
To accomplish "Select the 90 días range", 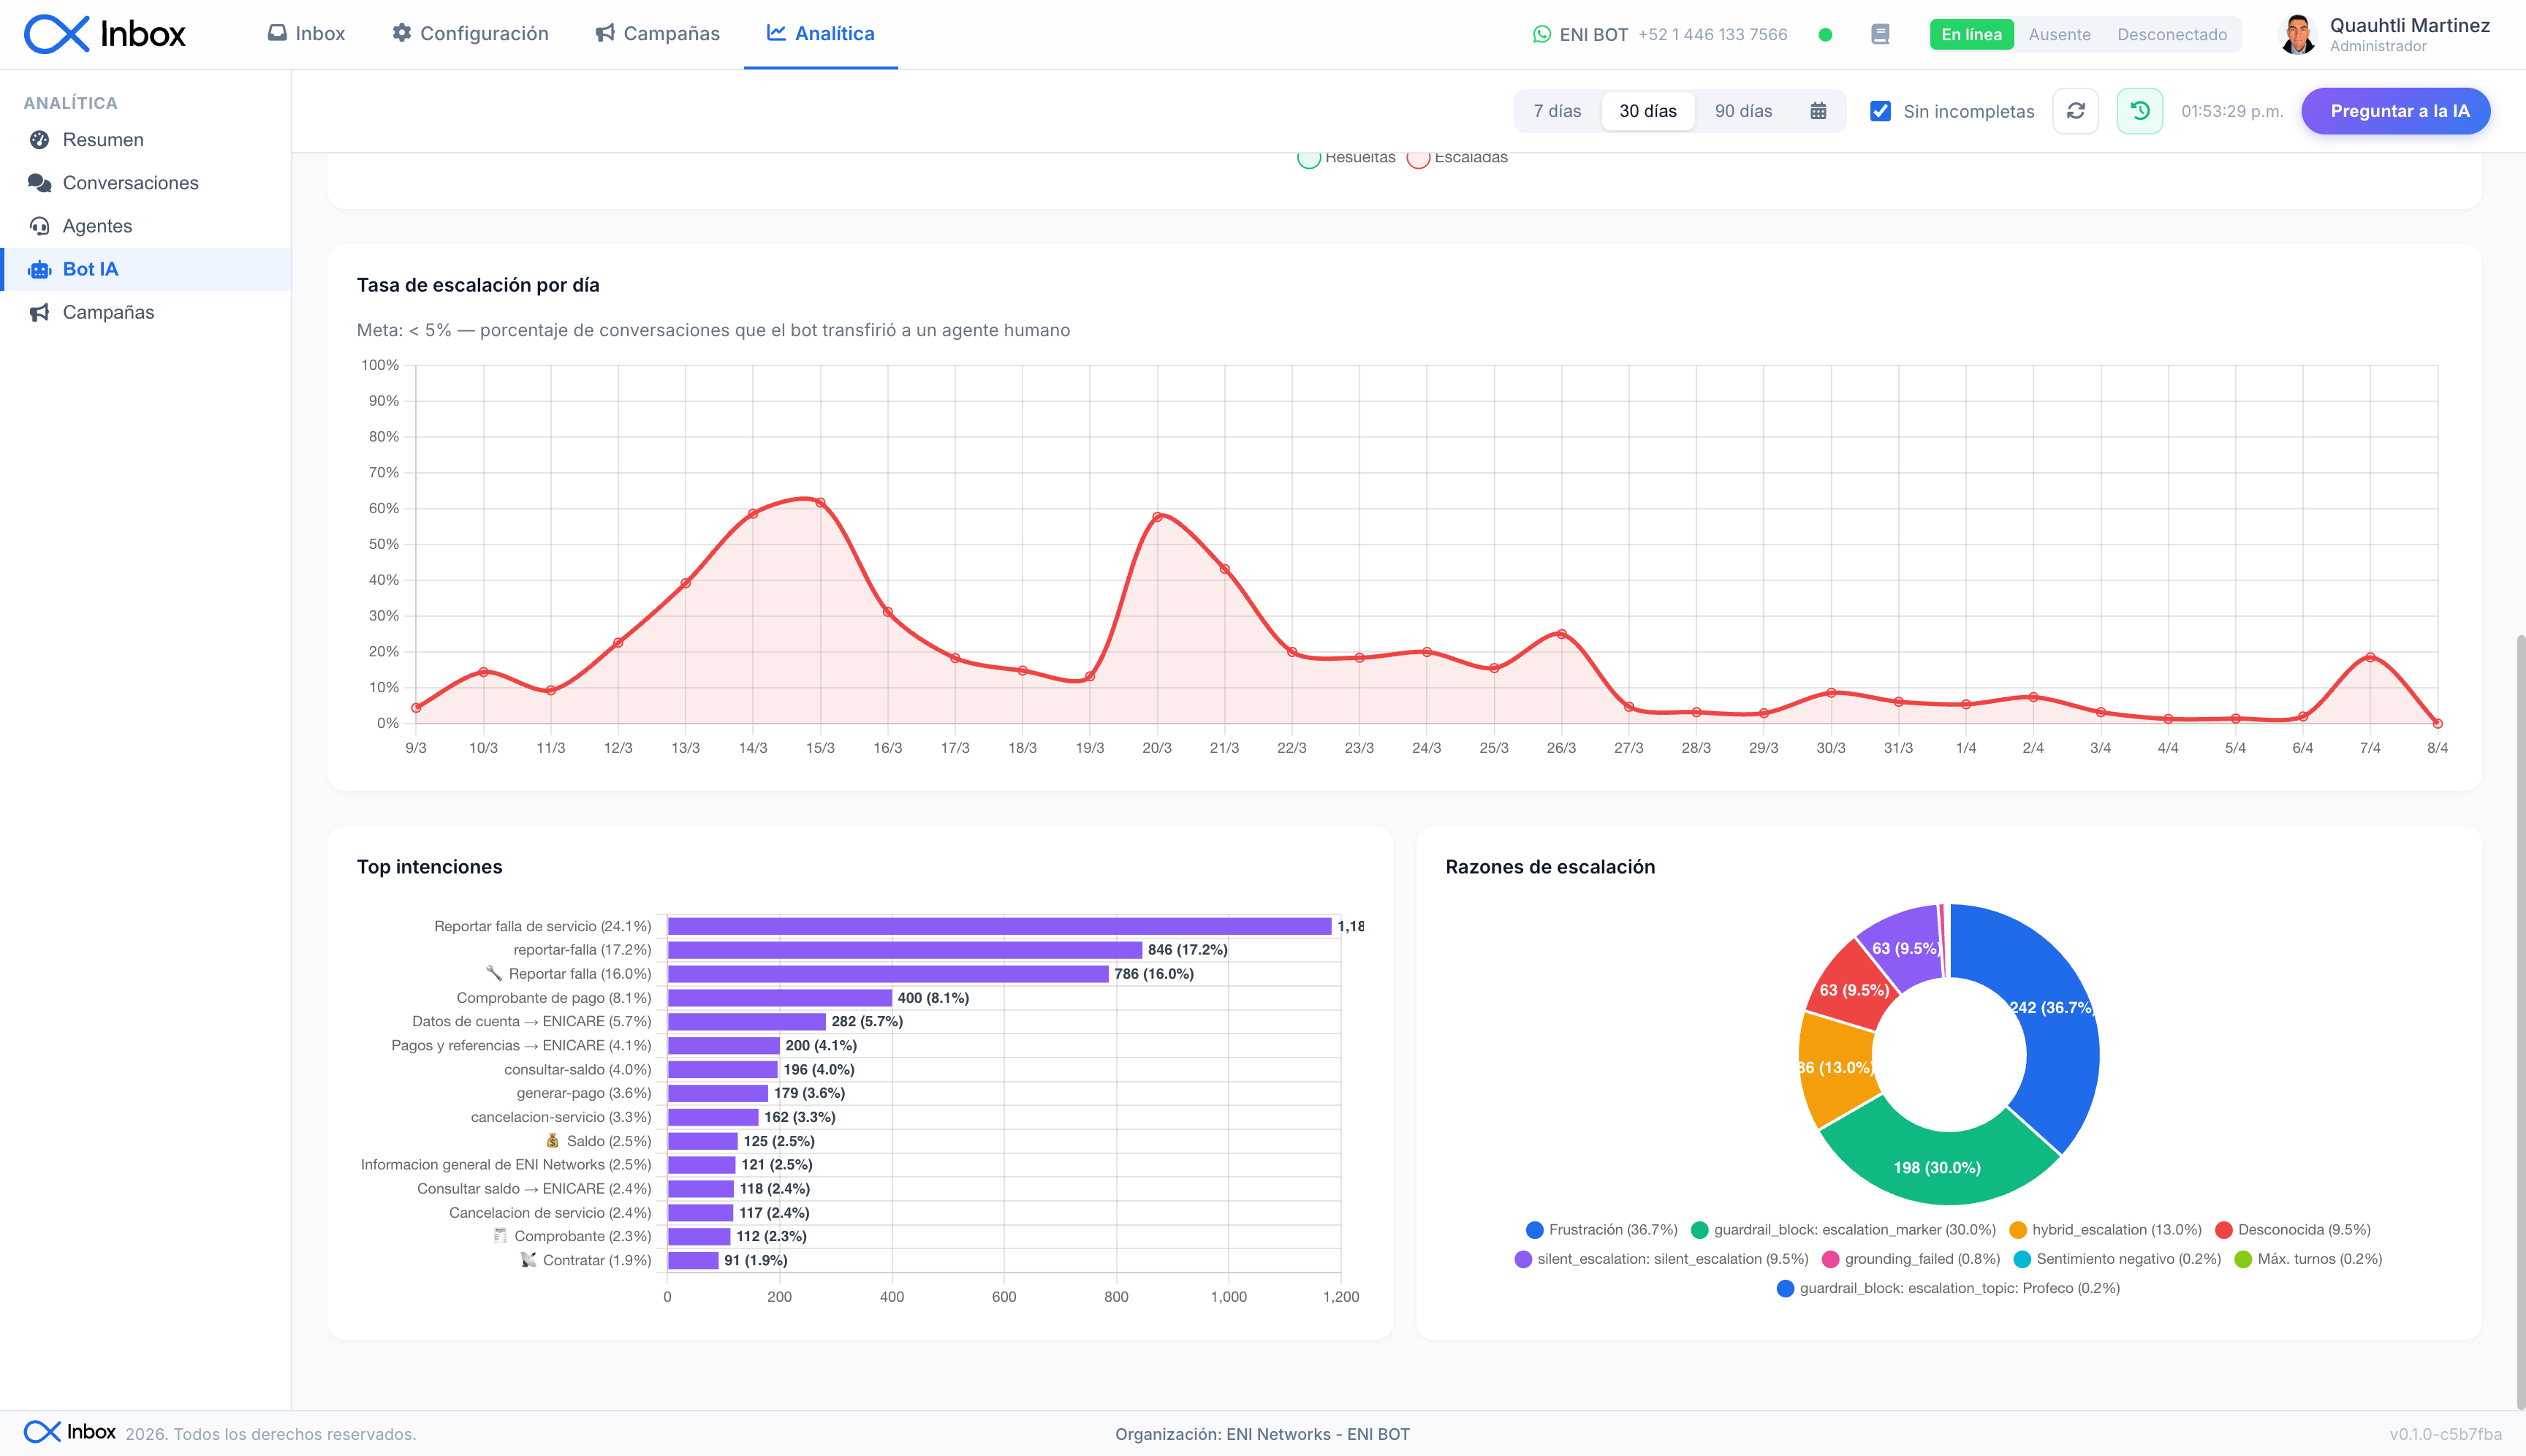I will (1743, 111).
